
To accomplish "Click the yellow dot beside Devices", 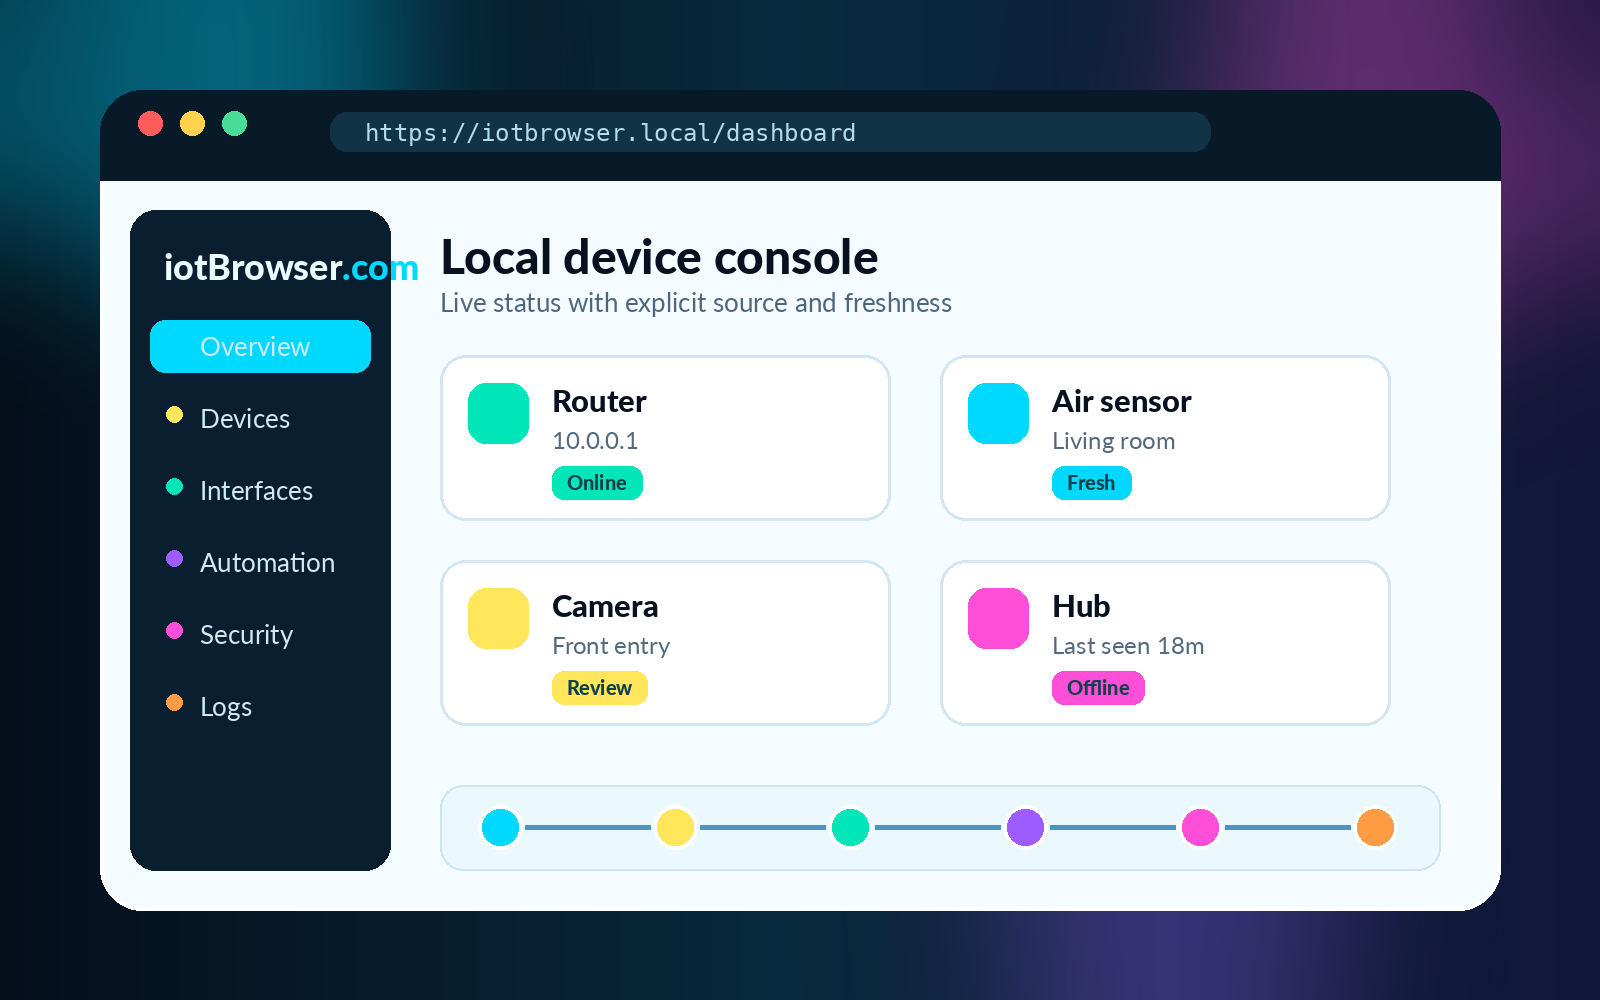I will (174, 414).
